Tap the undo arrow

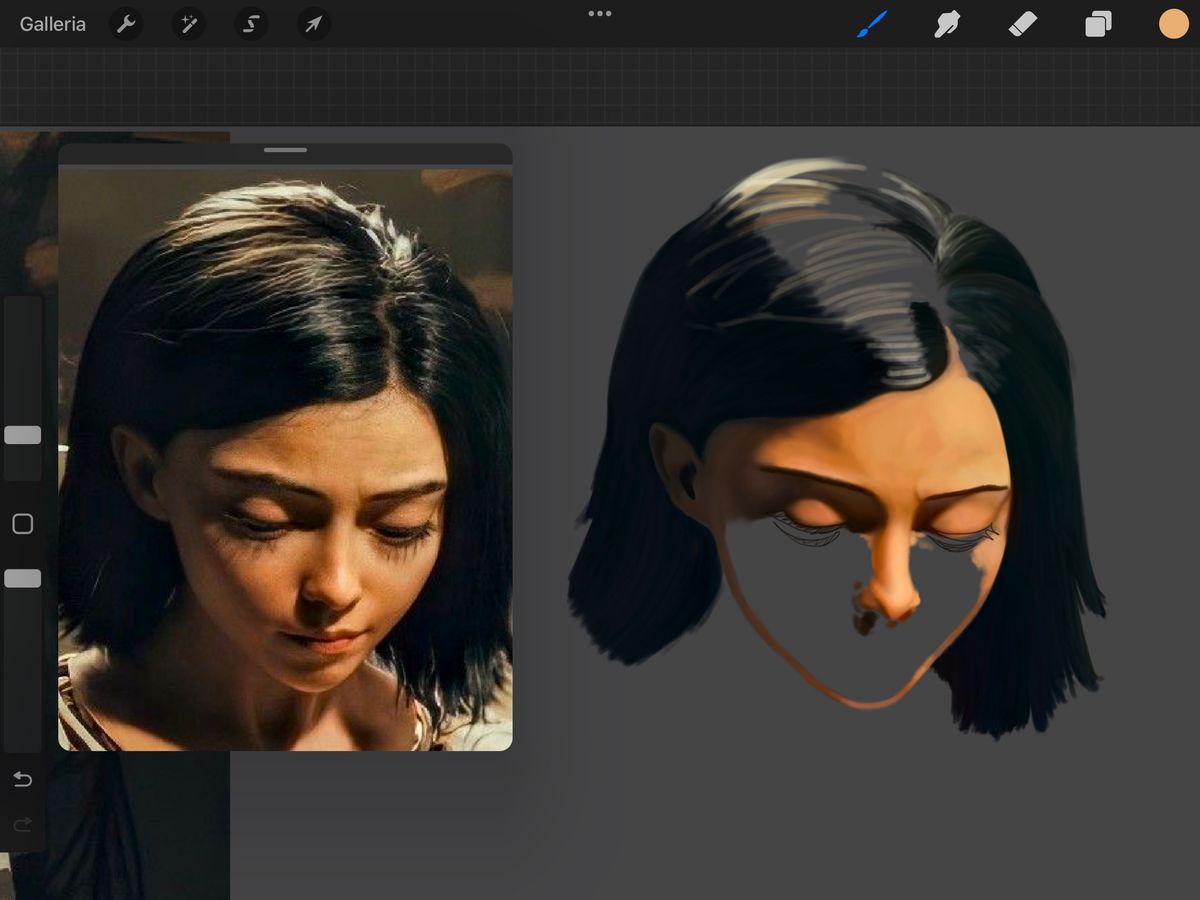click(22, 779)
